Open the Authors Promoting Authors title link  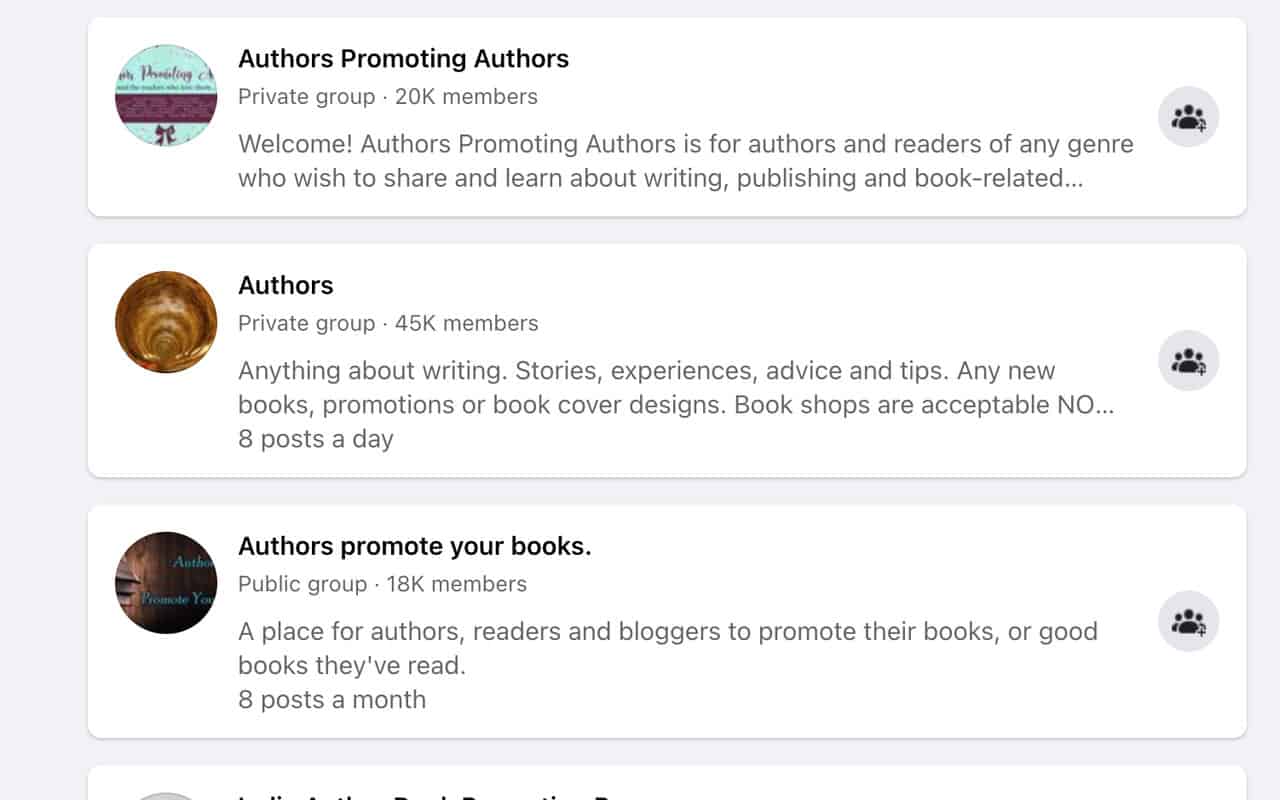click(403, 59)
